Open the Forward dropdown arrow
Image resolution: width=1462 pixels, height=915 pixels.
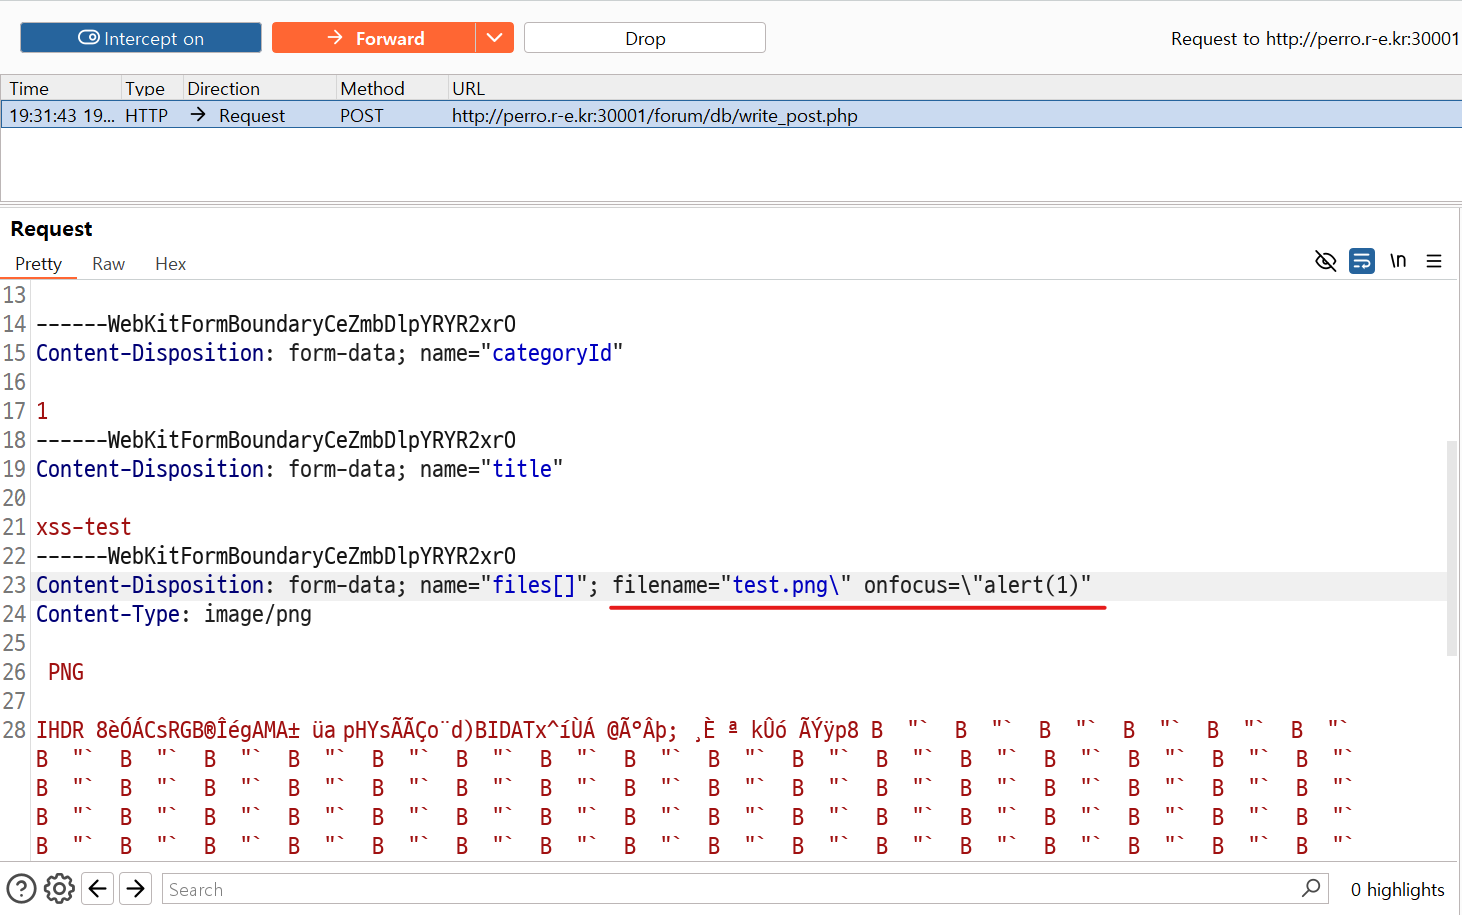494,38
